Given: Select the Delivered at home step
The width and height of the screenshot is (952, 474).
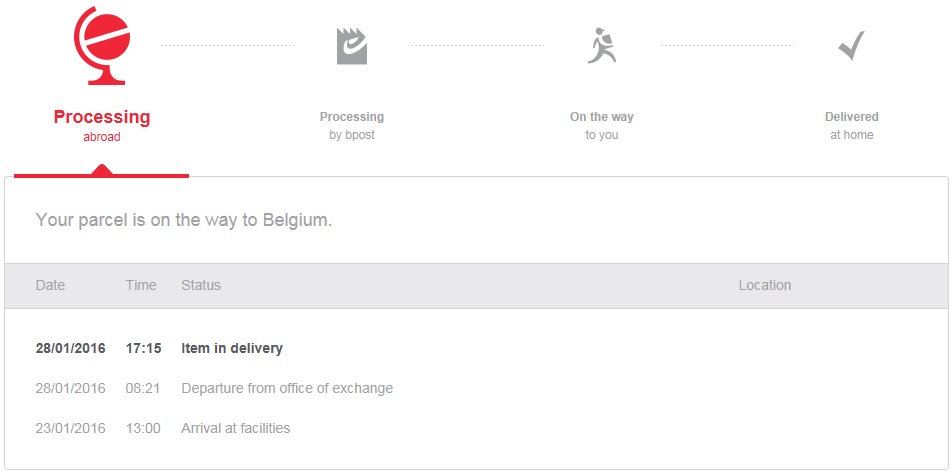Looking at the screenshot, I should pos(851,125).
